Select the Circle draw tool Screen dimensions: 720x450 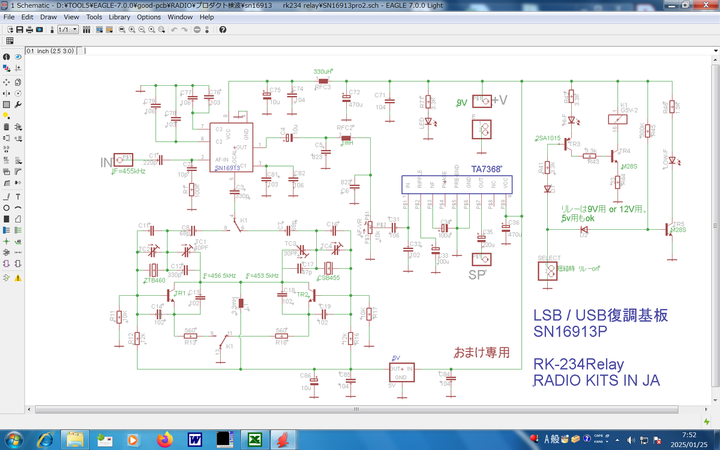(x=6, y=208)
